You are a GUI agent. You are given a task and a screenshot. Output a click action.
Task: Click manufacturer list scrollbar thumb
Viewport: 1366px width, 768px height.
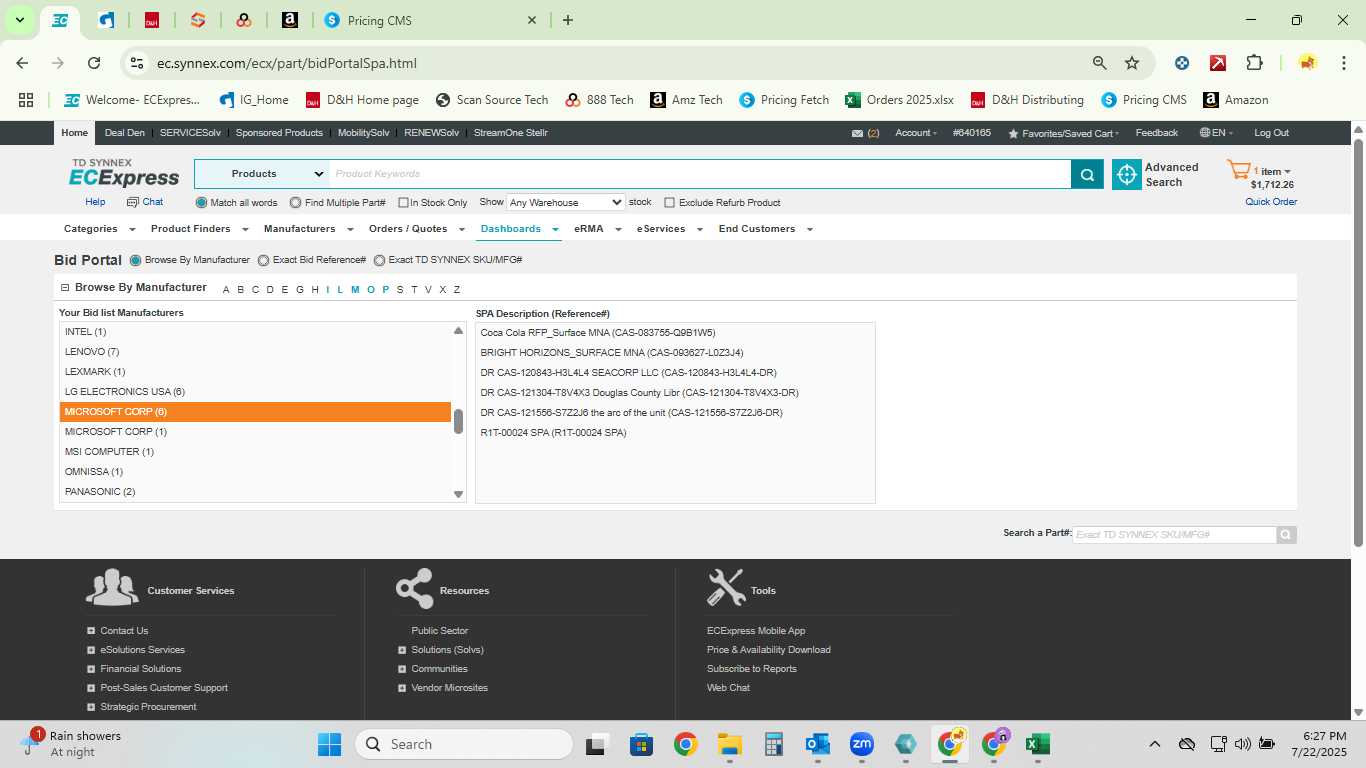pos(458,422)
